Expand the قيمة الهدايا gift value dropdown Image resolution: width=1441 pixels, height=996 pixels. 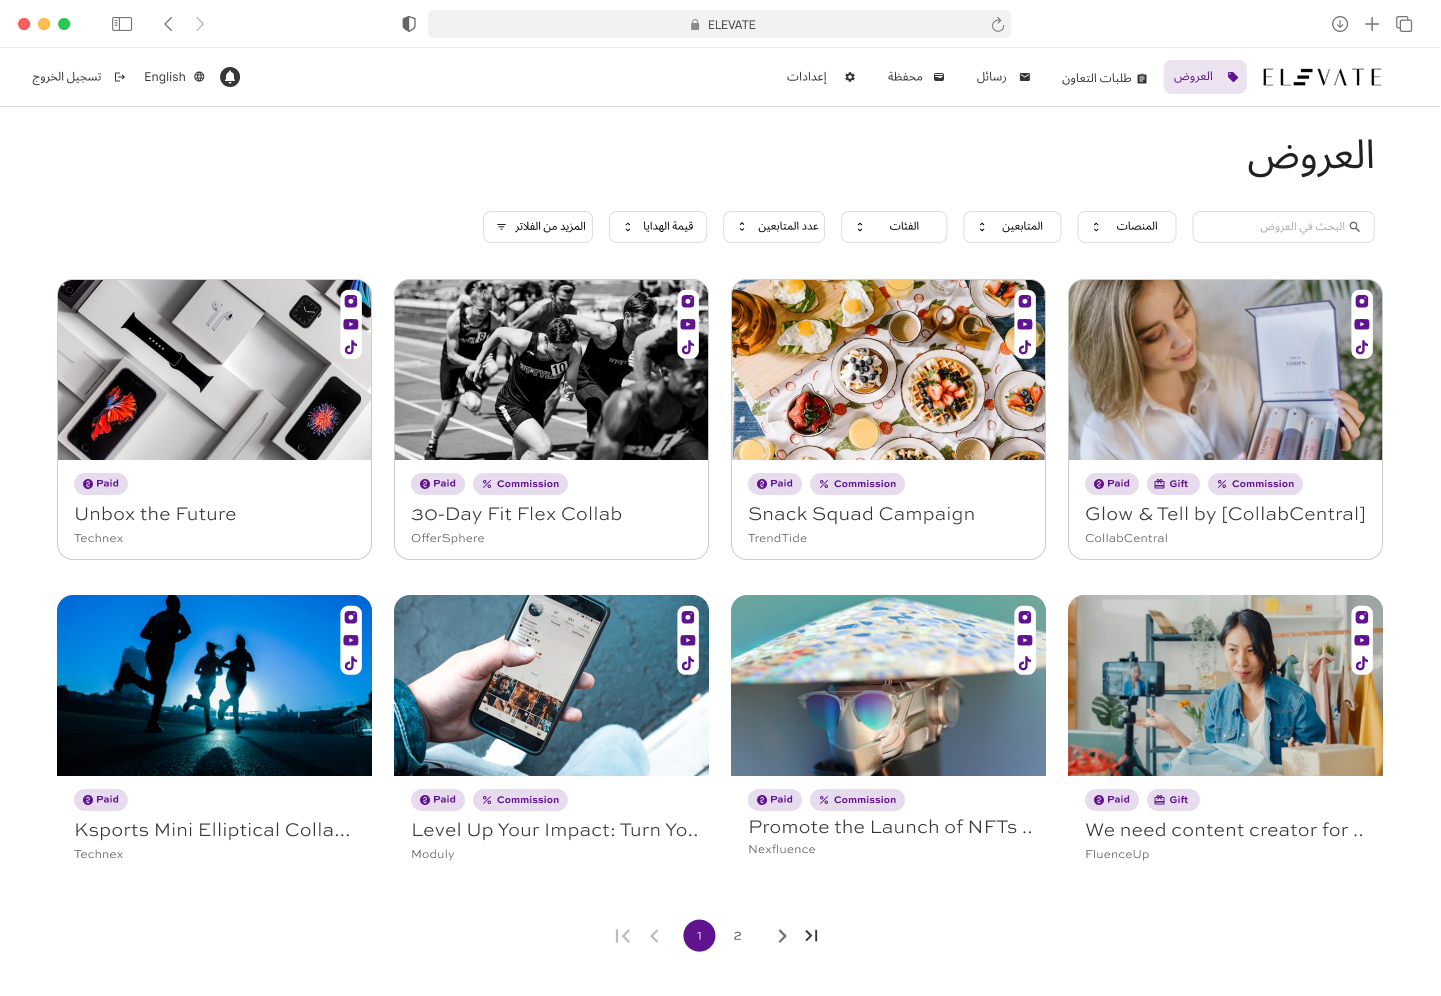657,227
